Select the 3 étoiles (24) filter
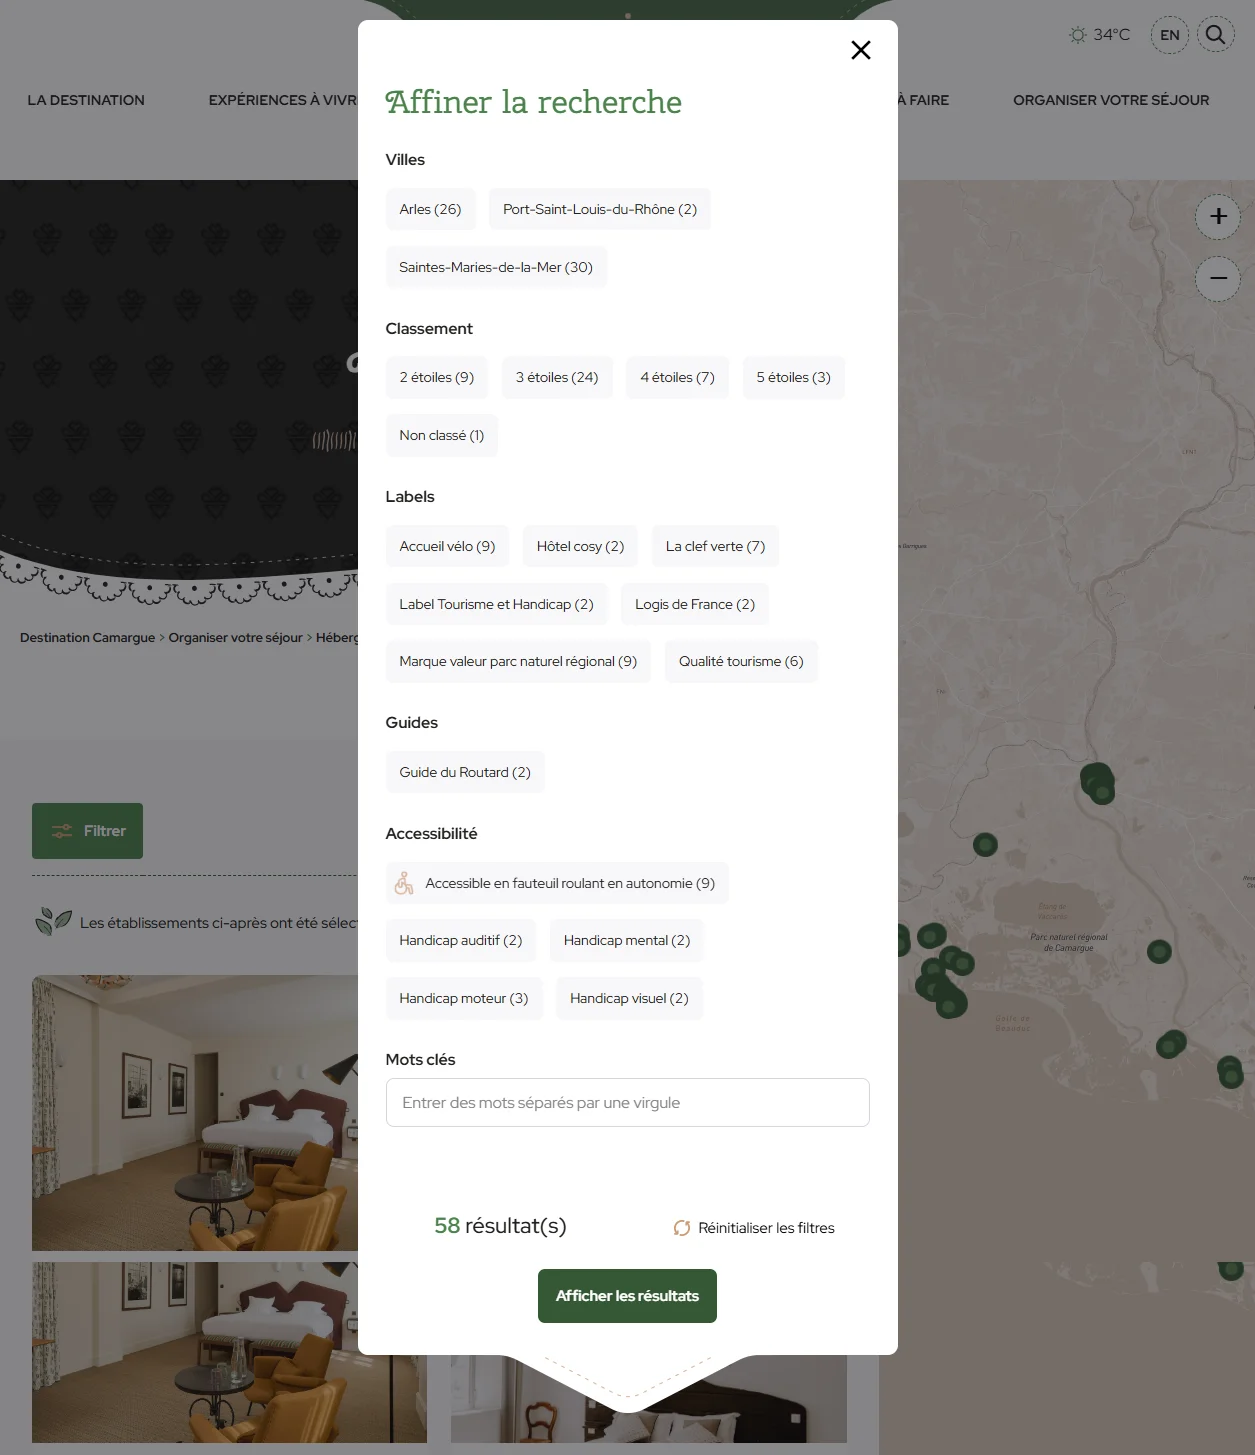1255x1455 pixels. coord(557,377)
